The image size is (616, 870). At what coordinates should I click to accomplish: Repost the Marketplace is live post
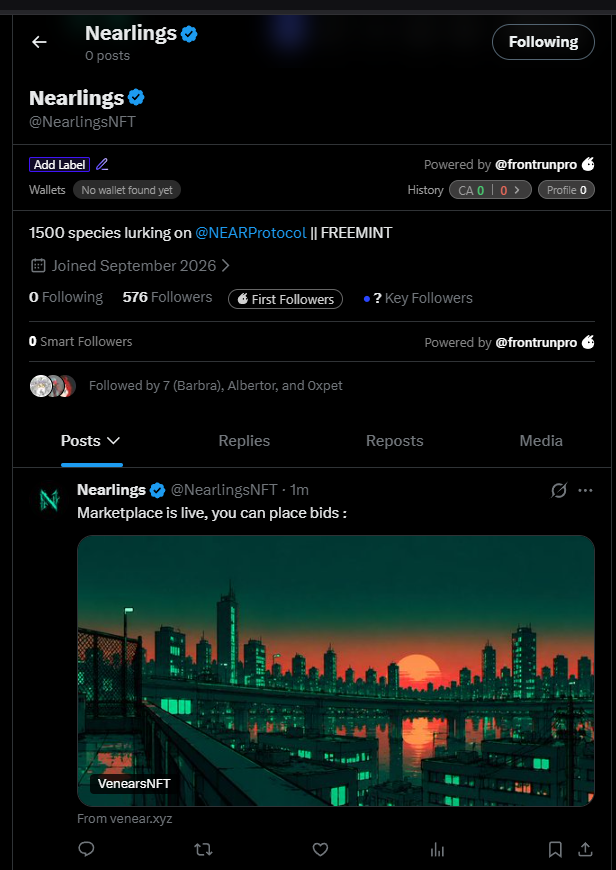click(x=203, y=849)
